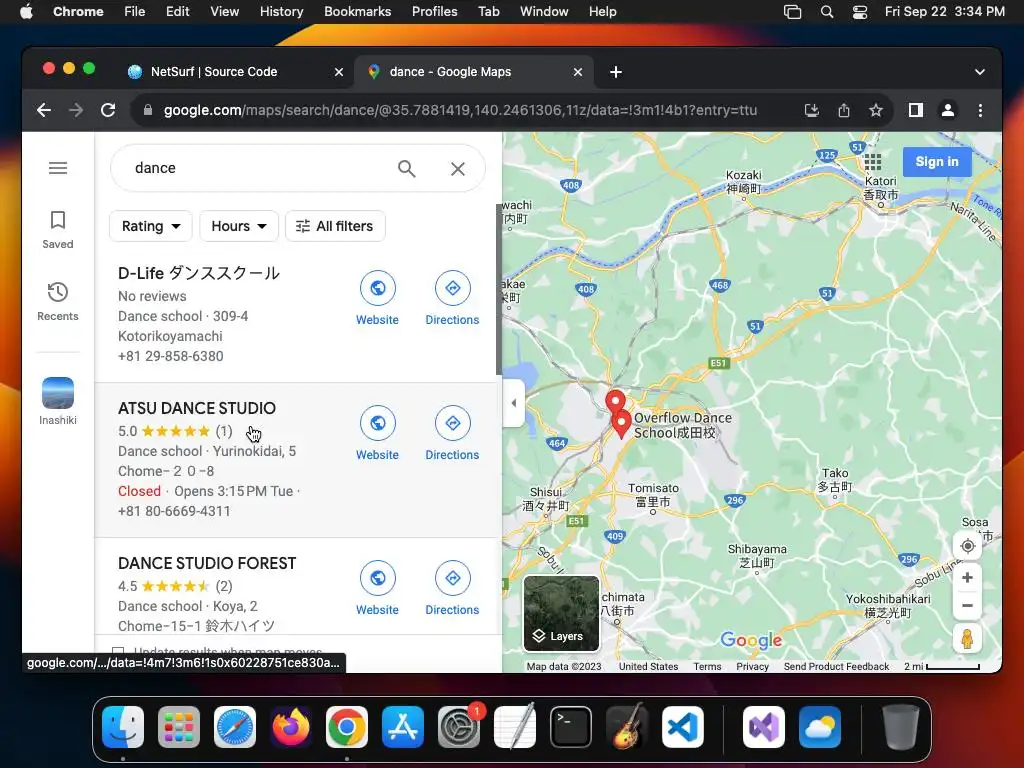Screen dimensions: 1024x768
Task: Open Chrome three-dot menu
Action: (x=980, y=110)
